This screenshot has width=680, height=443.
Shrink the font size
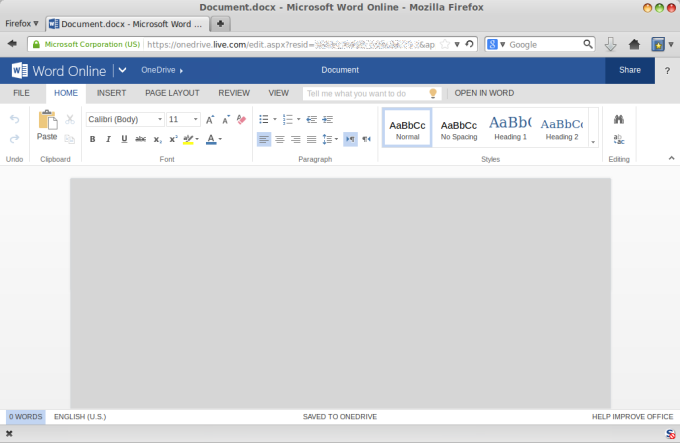(x=226, y=120)
